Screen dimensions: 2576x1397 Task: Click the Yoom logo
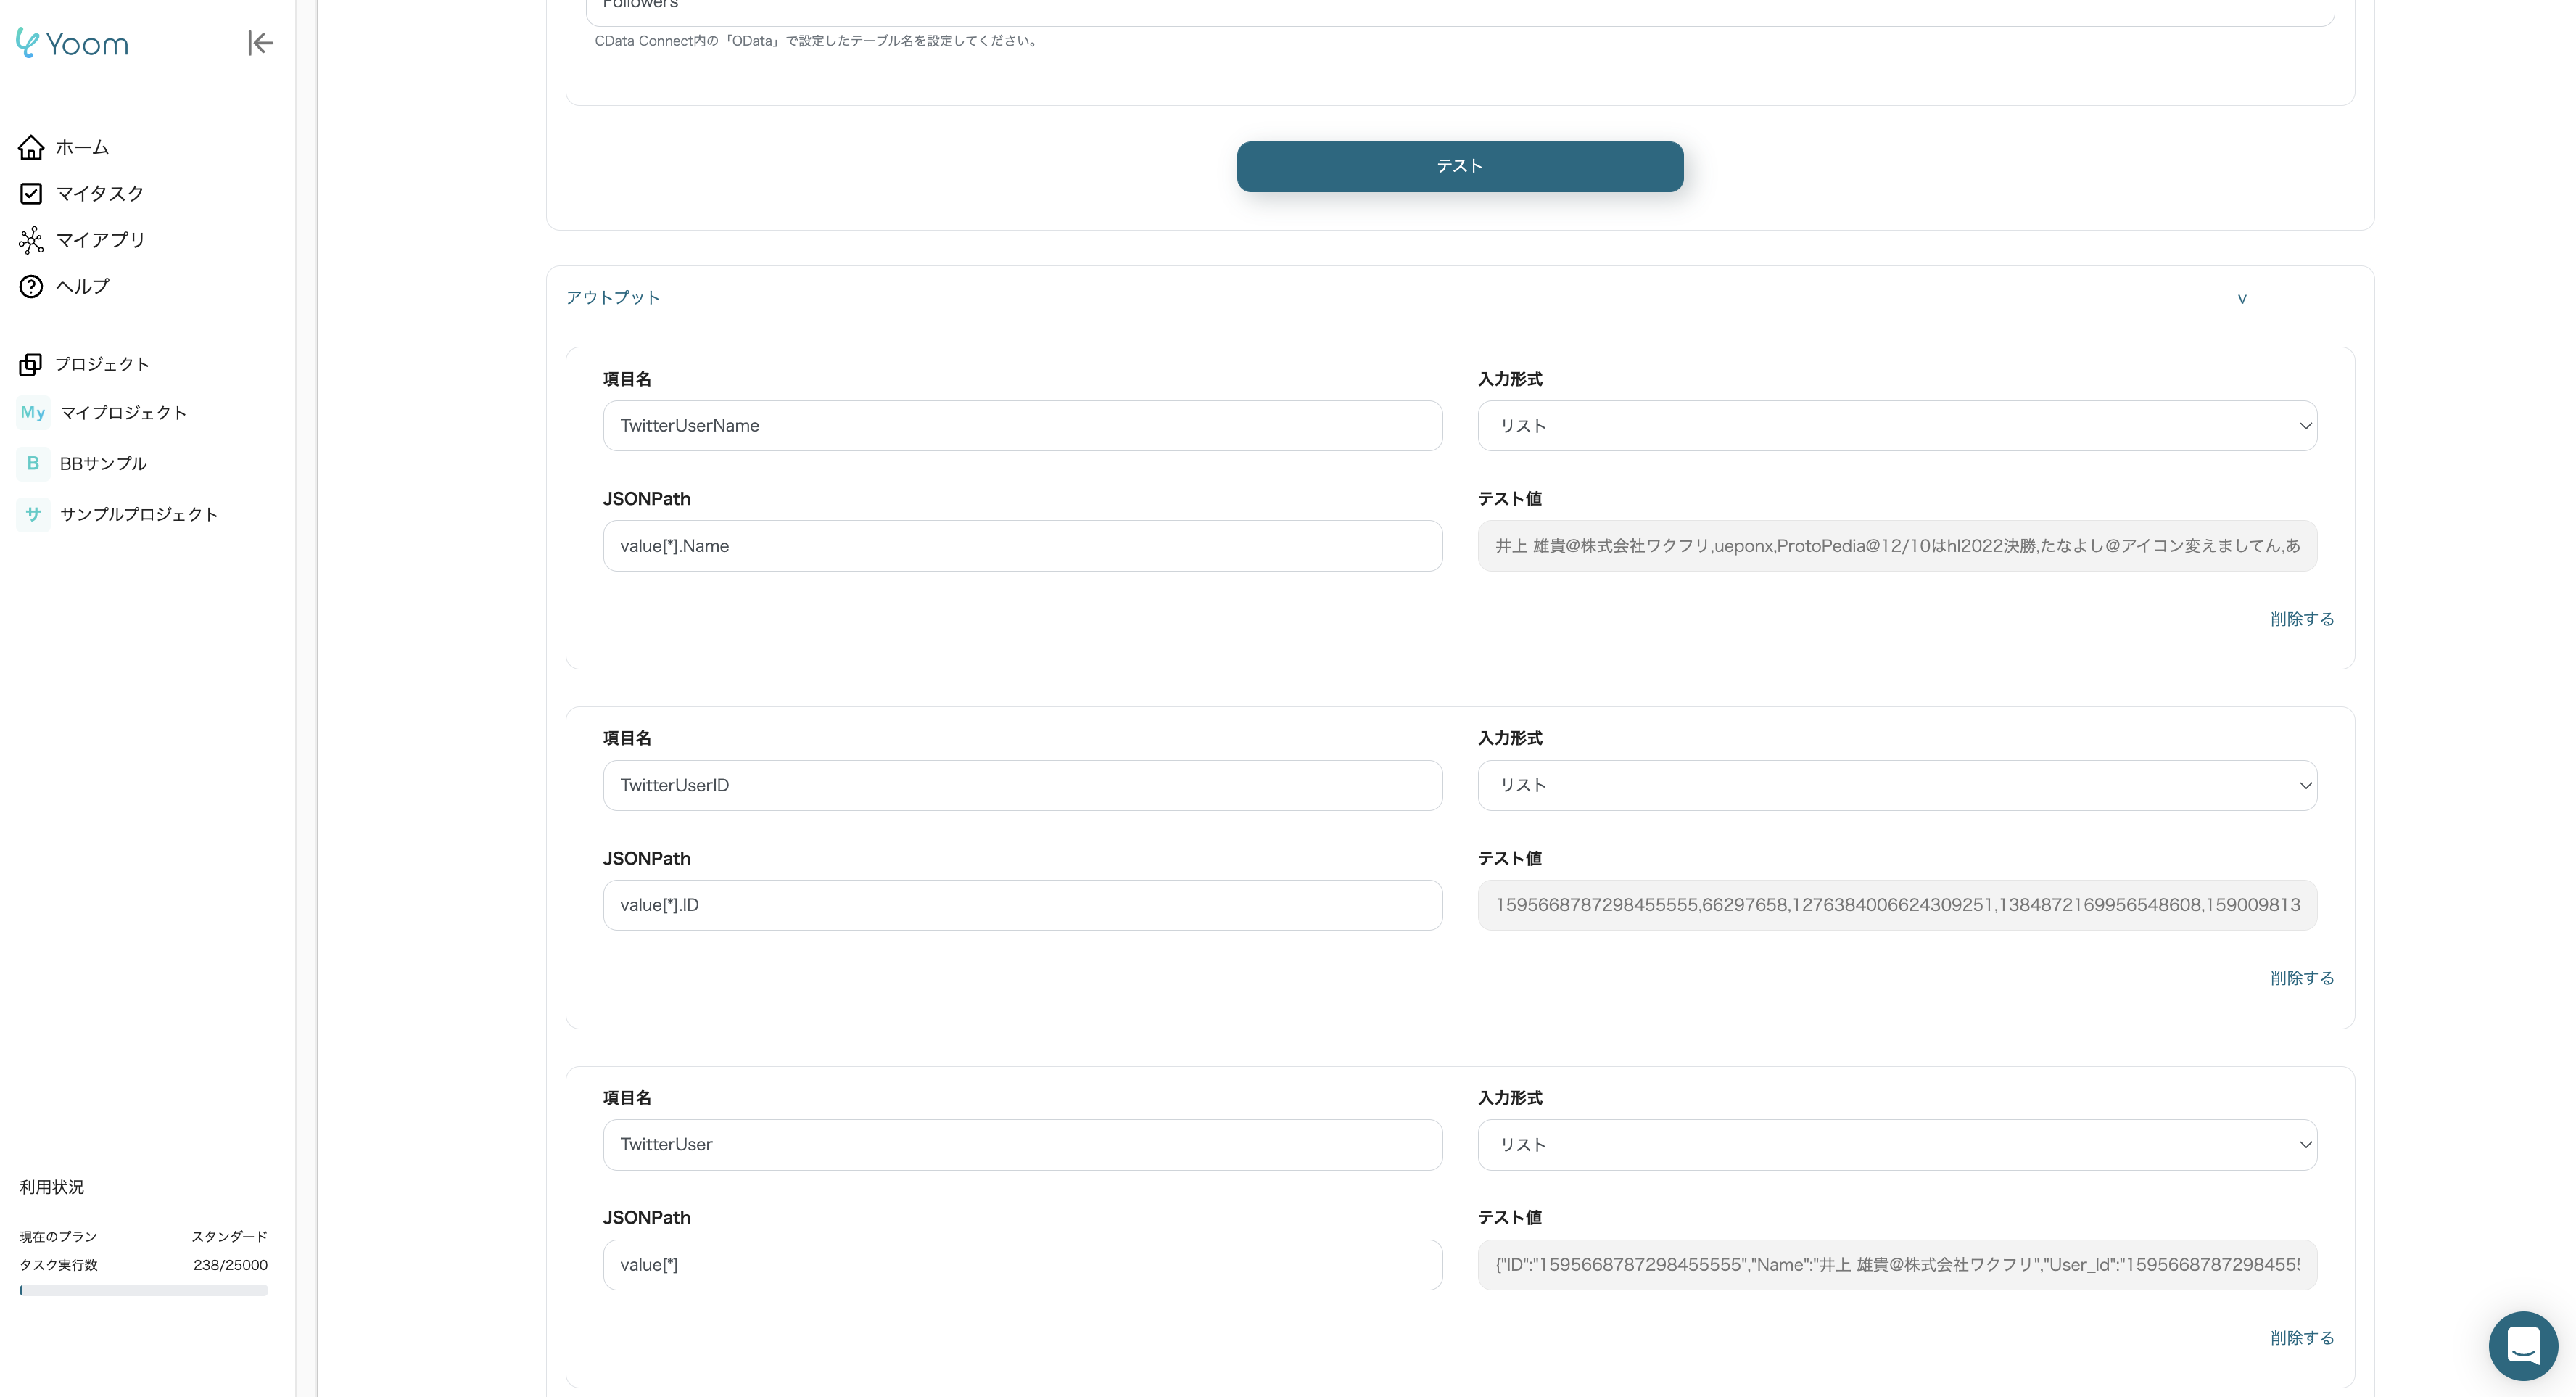72,43
